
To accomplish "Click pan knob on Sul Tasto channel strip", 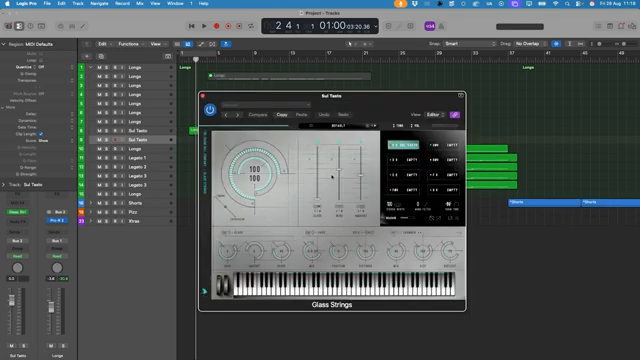I will [18, 268].
